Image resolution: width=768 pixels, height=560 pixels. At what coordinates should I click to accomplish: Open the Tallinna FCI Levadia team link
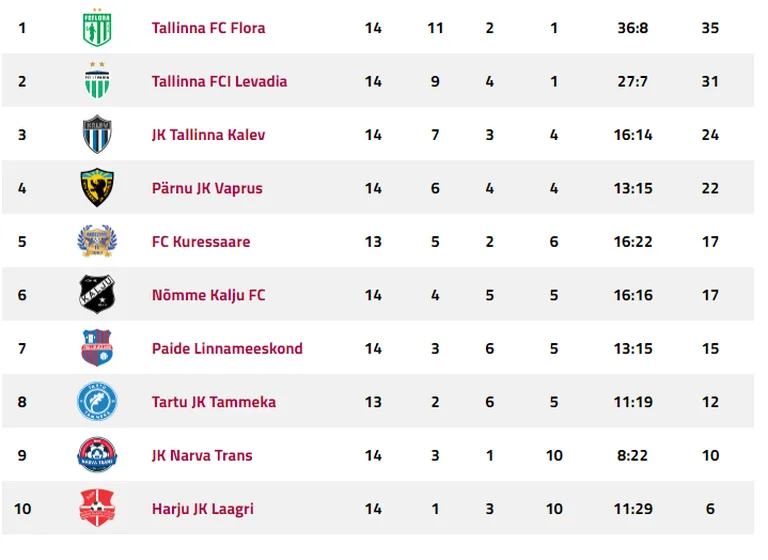pos(219,81)
